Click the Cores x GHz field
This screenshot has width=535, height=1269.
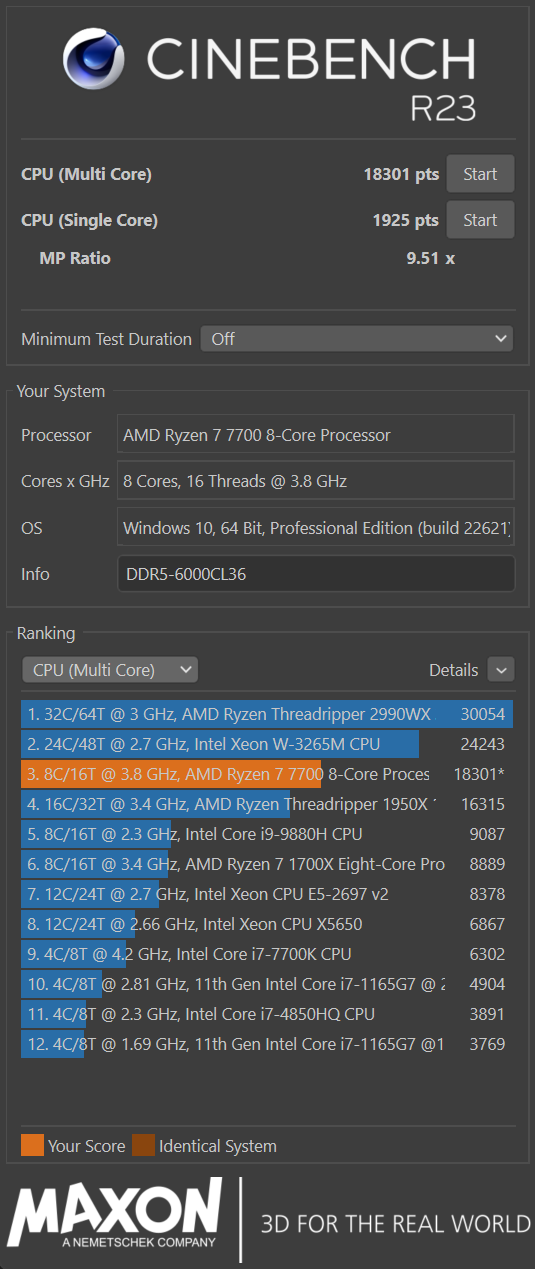pyautogui.click(x=316, y=481)
